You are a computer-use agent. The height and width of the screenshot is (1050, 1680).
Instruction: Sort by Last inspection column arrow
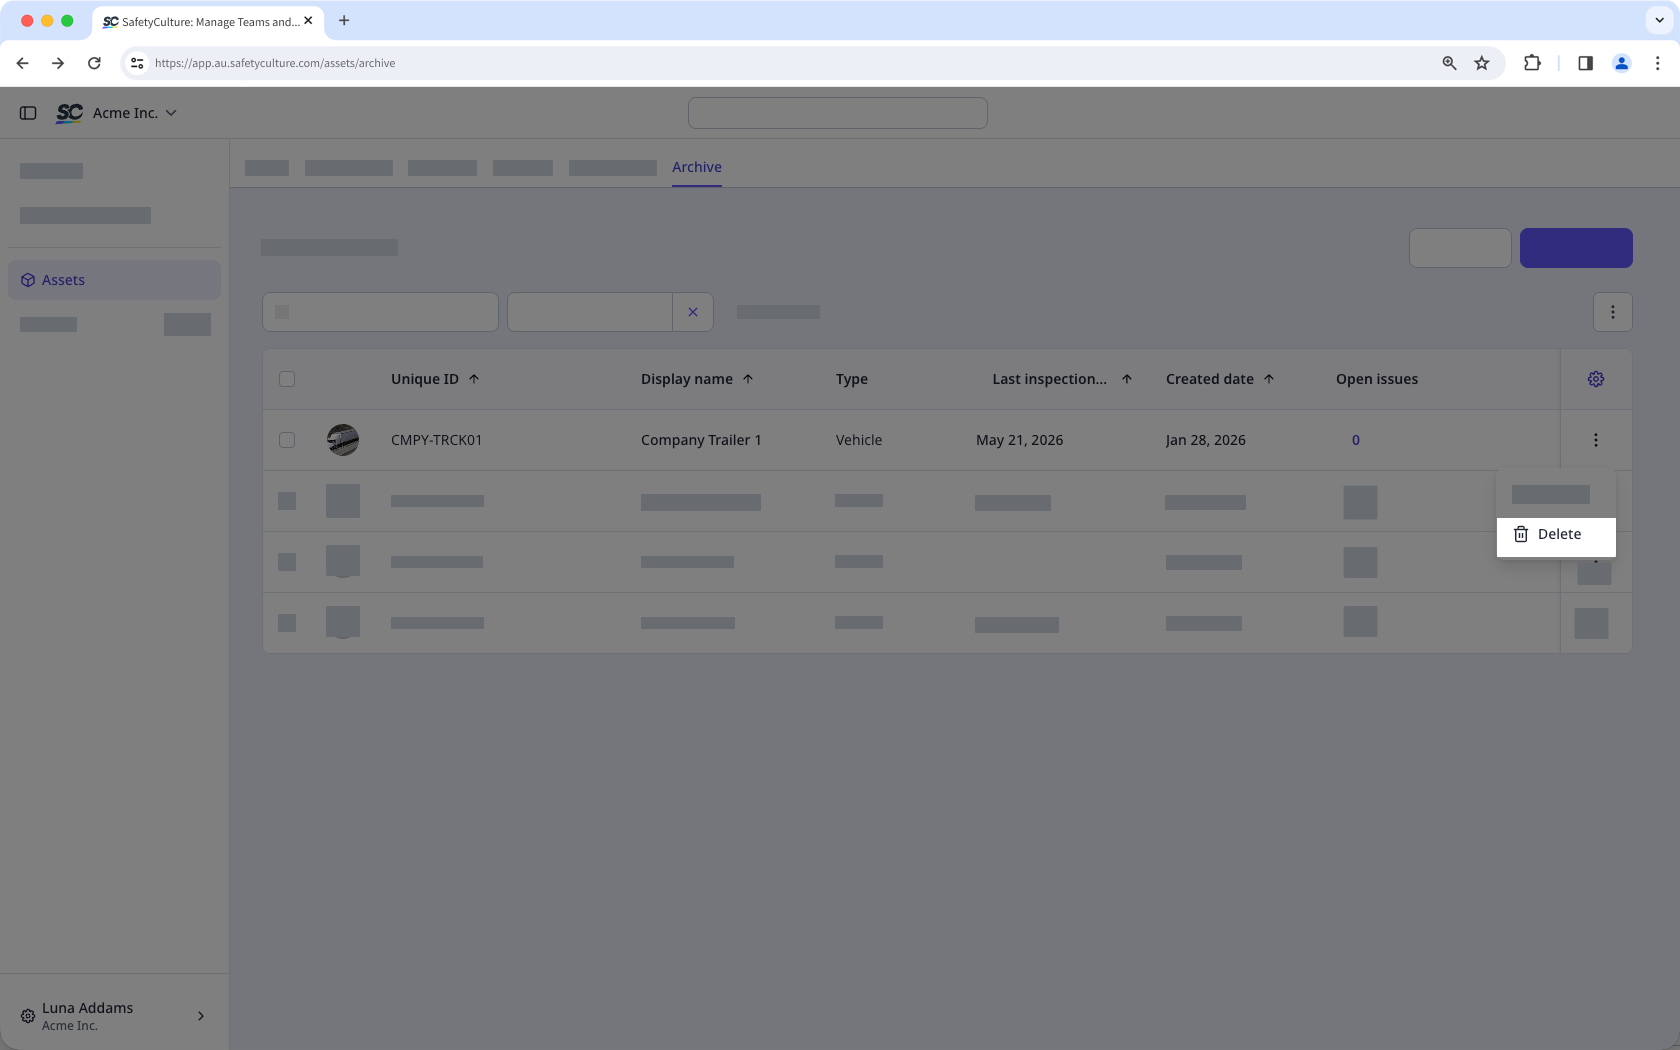pyautogui.click(x=1127, y=379)
